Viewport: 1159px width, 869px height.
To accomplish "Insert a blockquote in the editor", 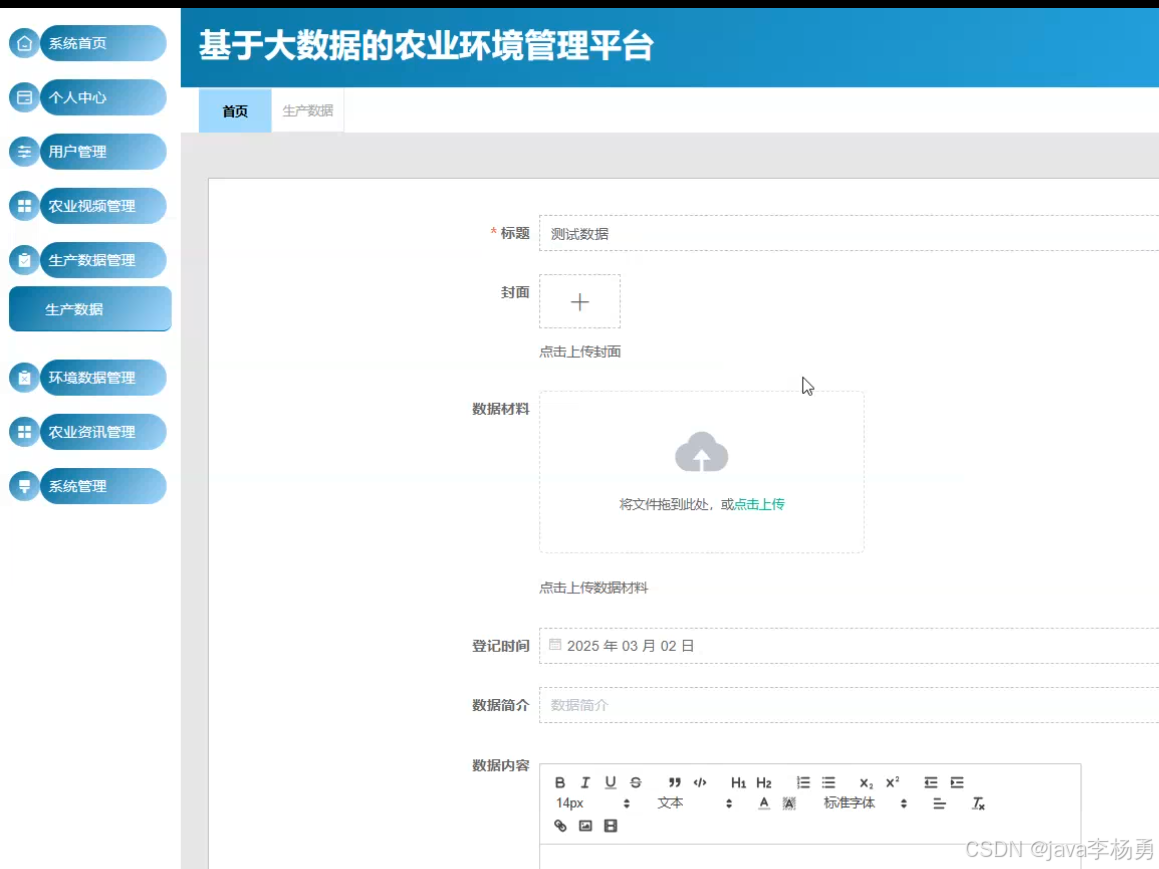I will [674, 783].
